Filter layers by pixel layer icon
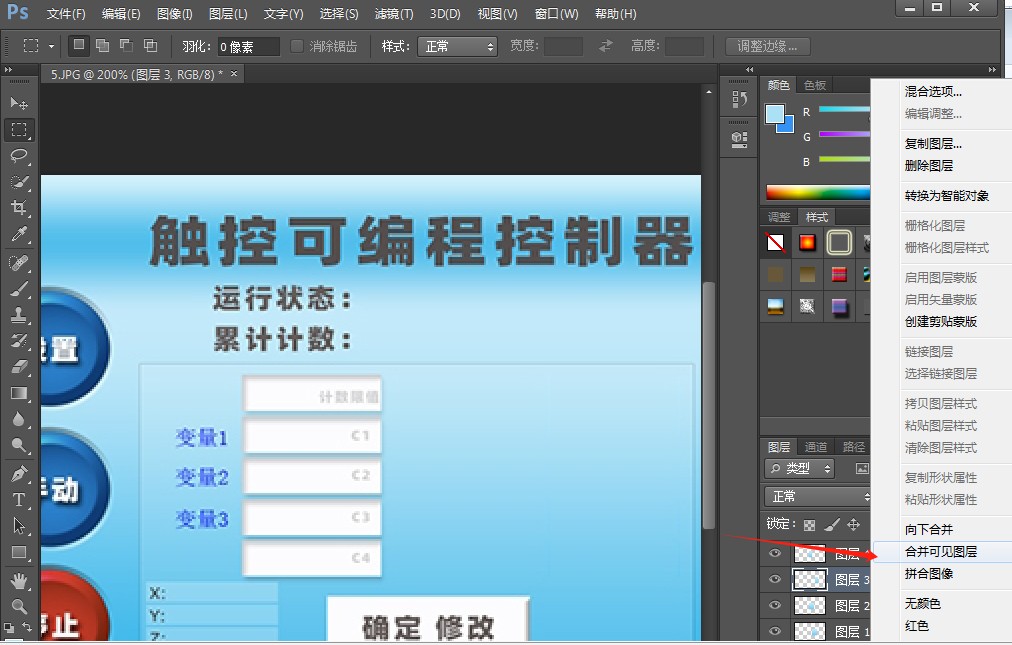This screenshot has height=645, width=1012. coord(862,469)
